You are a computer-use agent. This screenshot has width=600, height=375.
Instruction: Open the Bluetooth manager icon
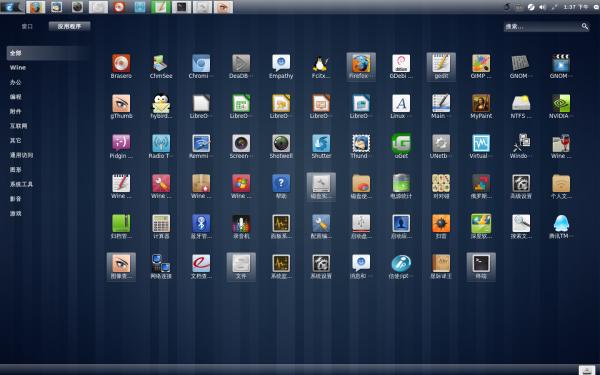201,227
